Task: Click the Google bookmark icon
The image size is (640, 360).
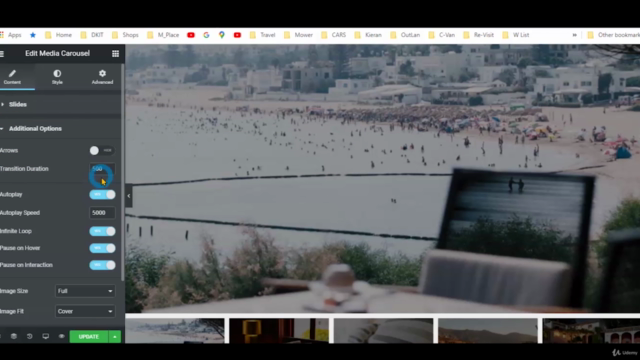Action: (x=206, y=35)
